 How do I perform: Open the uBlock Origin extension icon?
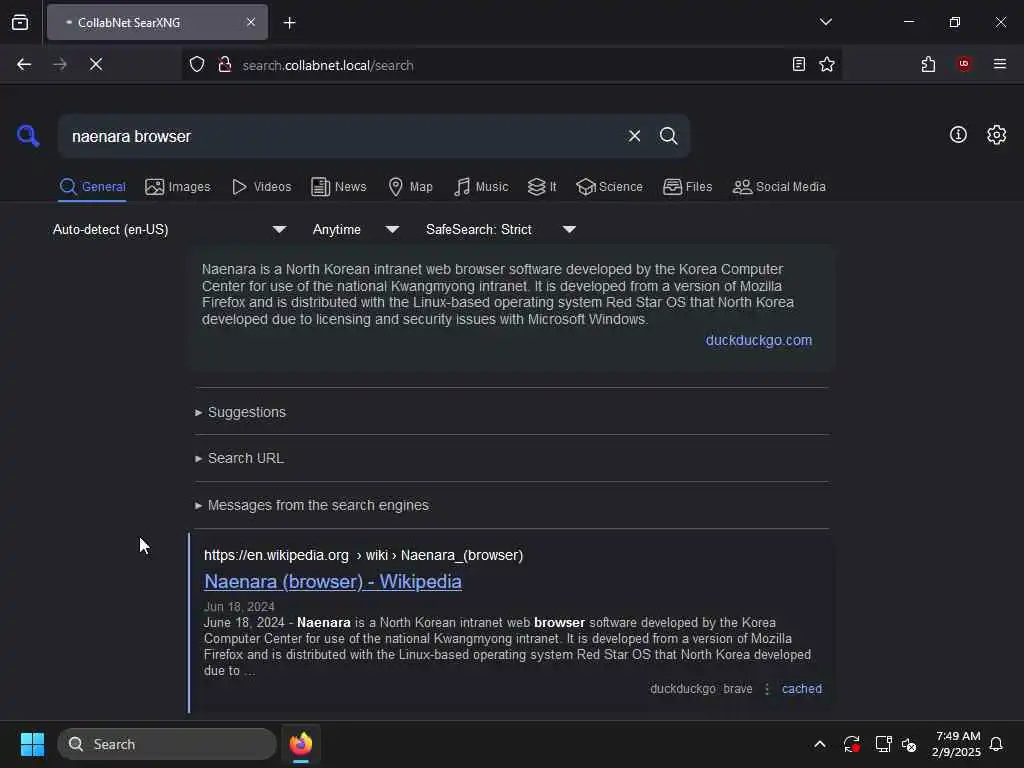964,64
